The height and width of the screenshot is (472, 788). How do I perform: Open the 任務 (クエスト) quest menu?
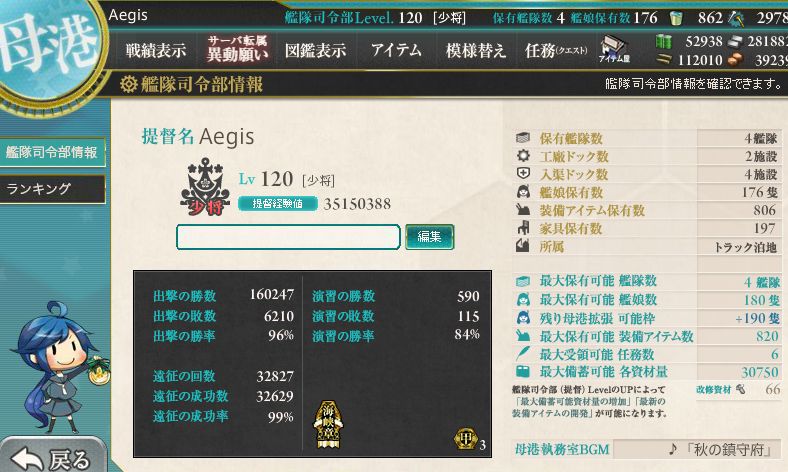(556, 50)
